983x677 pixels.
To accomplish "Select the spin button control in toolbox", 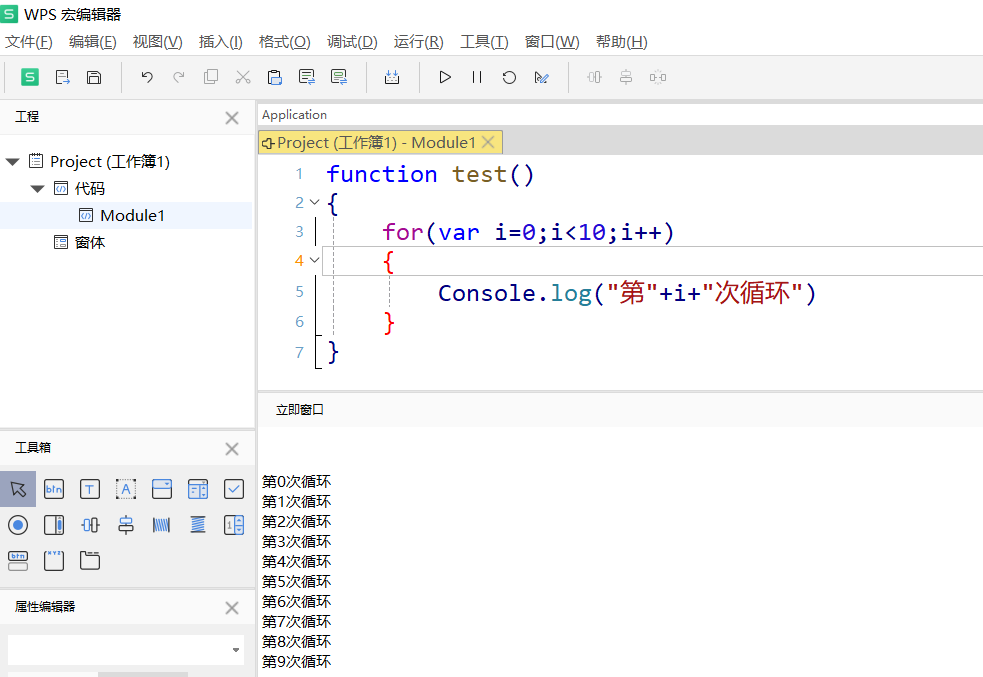I will (x=234, y=525).
